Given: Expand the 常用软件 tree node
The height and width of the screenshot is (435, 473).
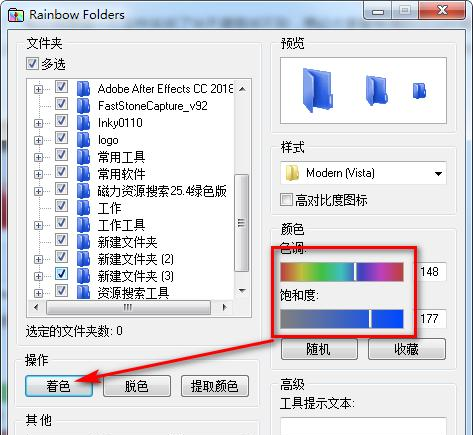Looking at the screenshot, I should click(x=38, y=174).
